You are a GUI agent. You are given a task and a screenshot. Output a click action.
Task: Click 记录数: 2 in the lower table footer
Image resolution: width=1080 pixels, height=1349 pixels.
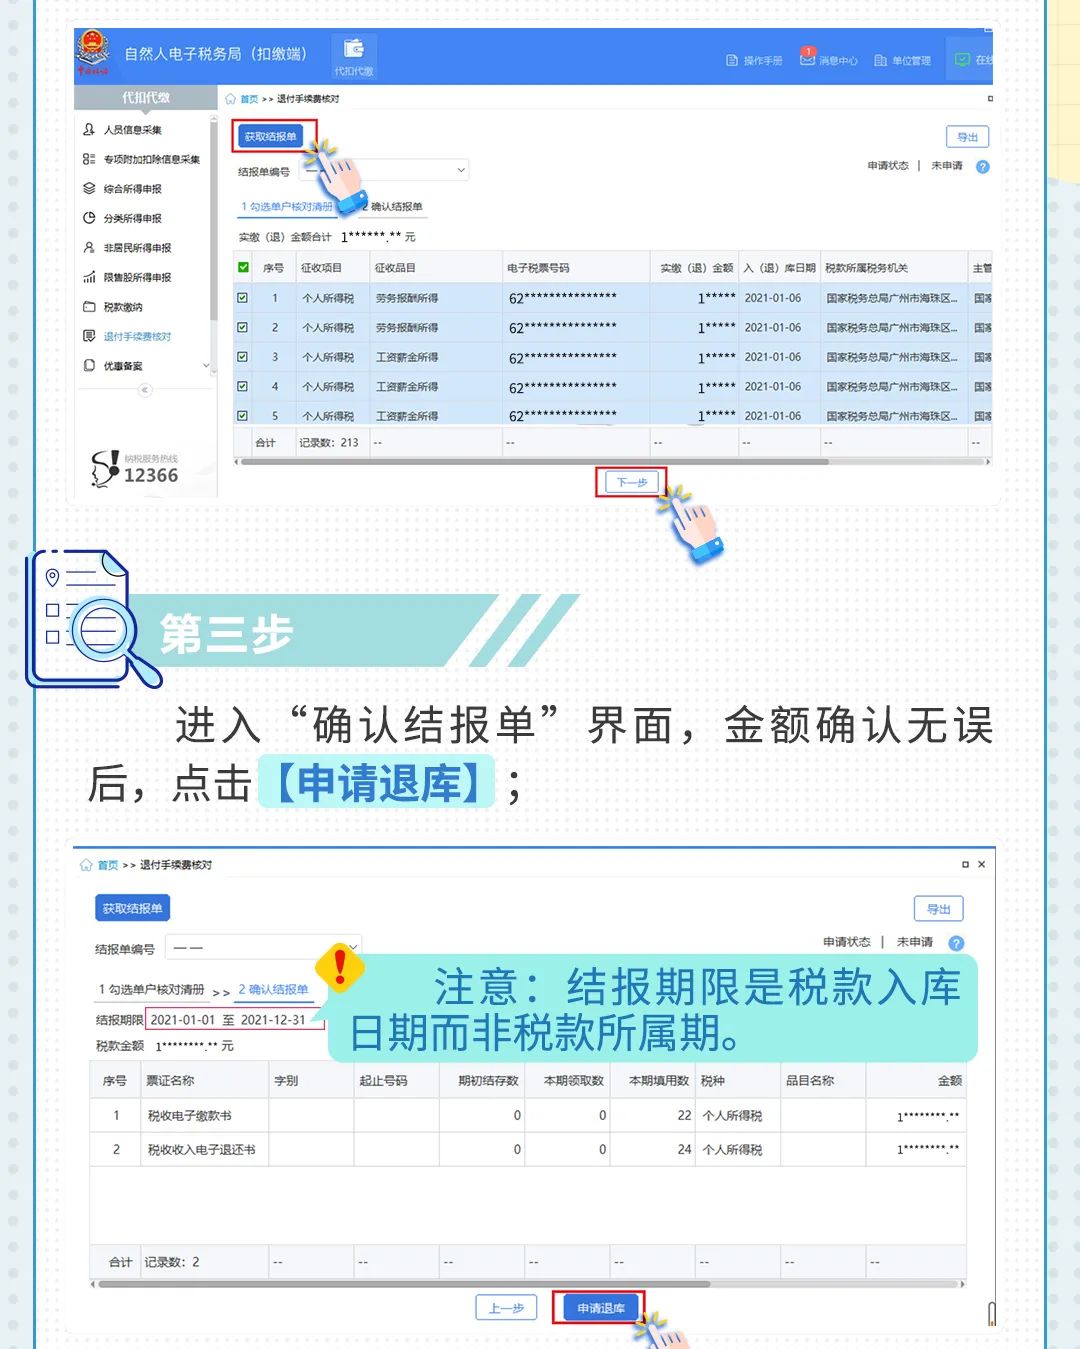pyautogui.click(x=171, y=1262)
